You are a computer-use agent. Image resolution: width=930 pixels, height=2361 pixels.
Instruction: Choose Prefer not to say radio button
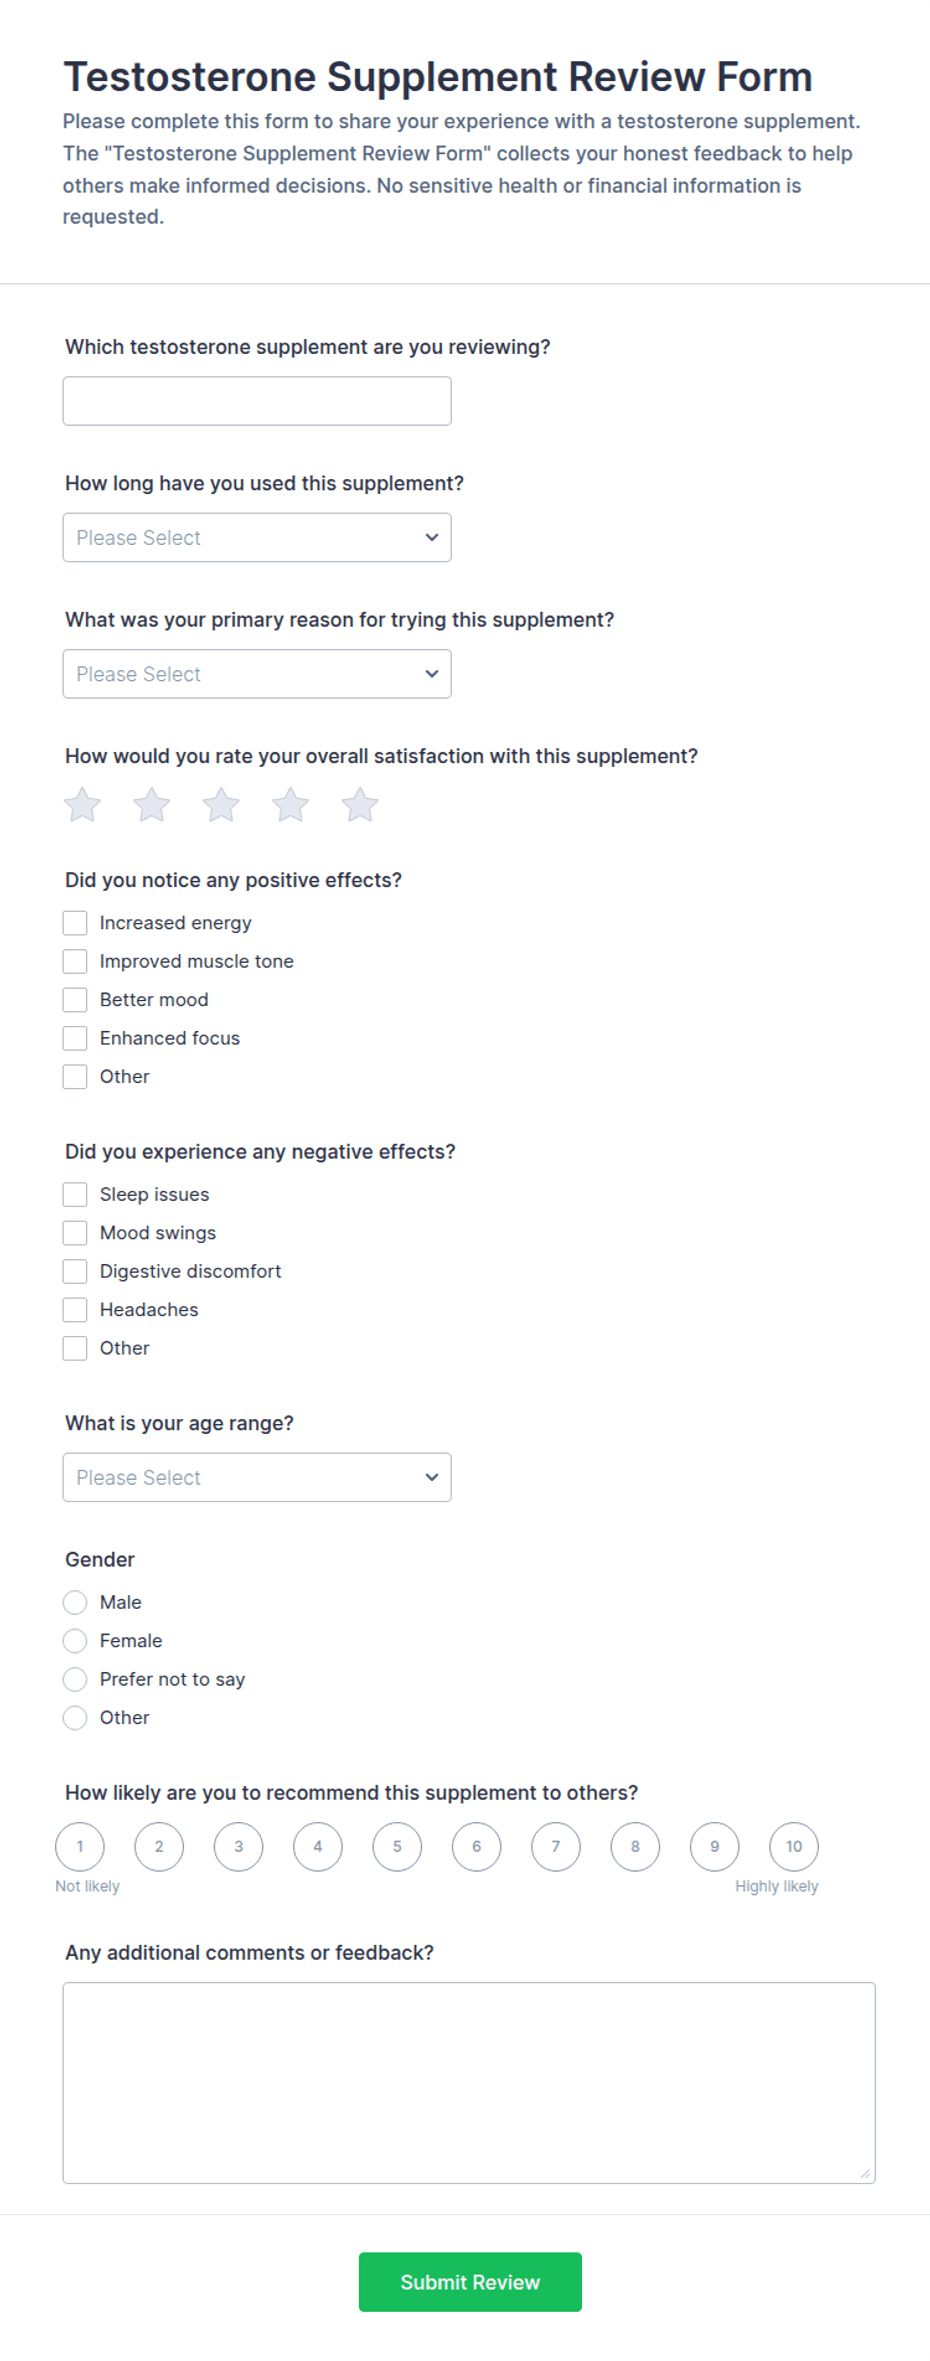75,1680
